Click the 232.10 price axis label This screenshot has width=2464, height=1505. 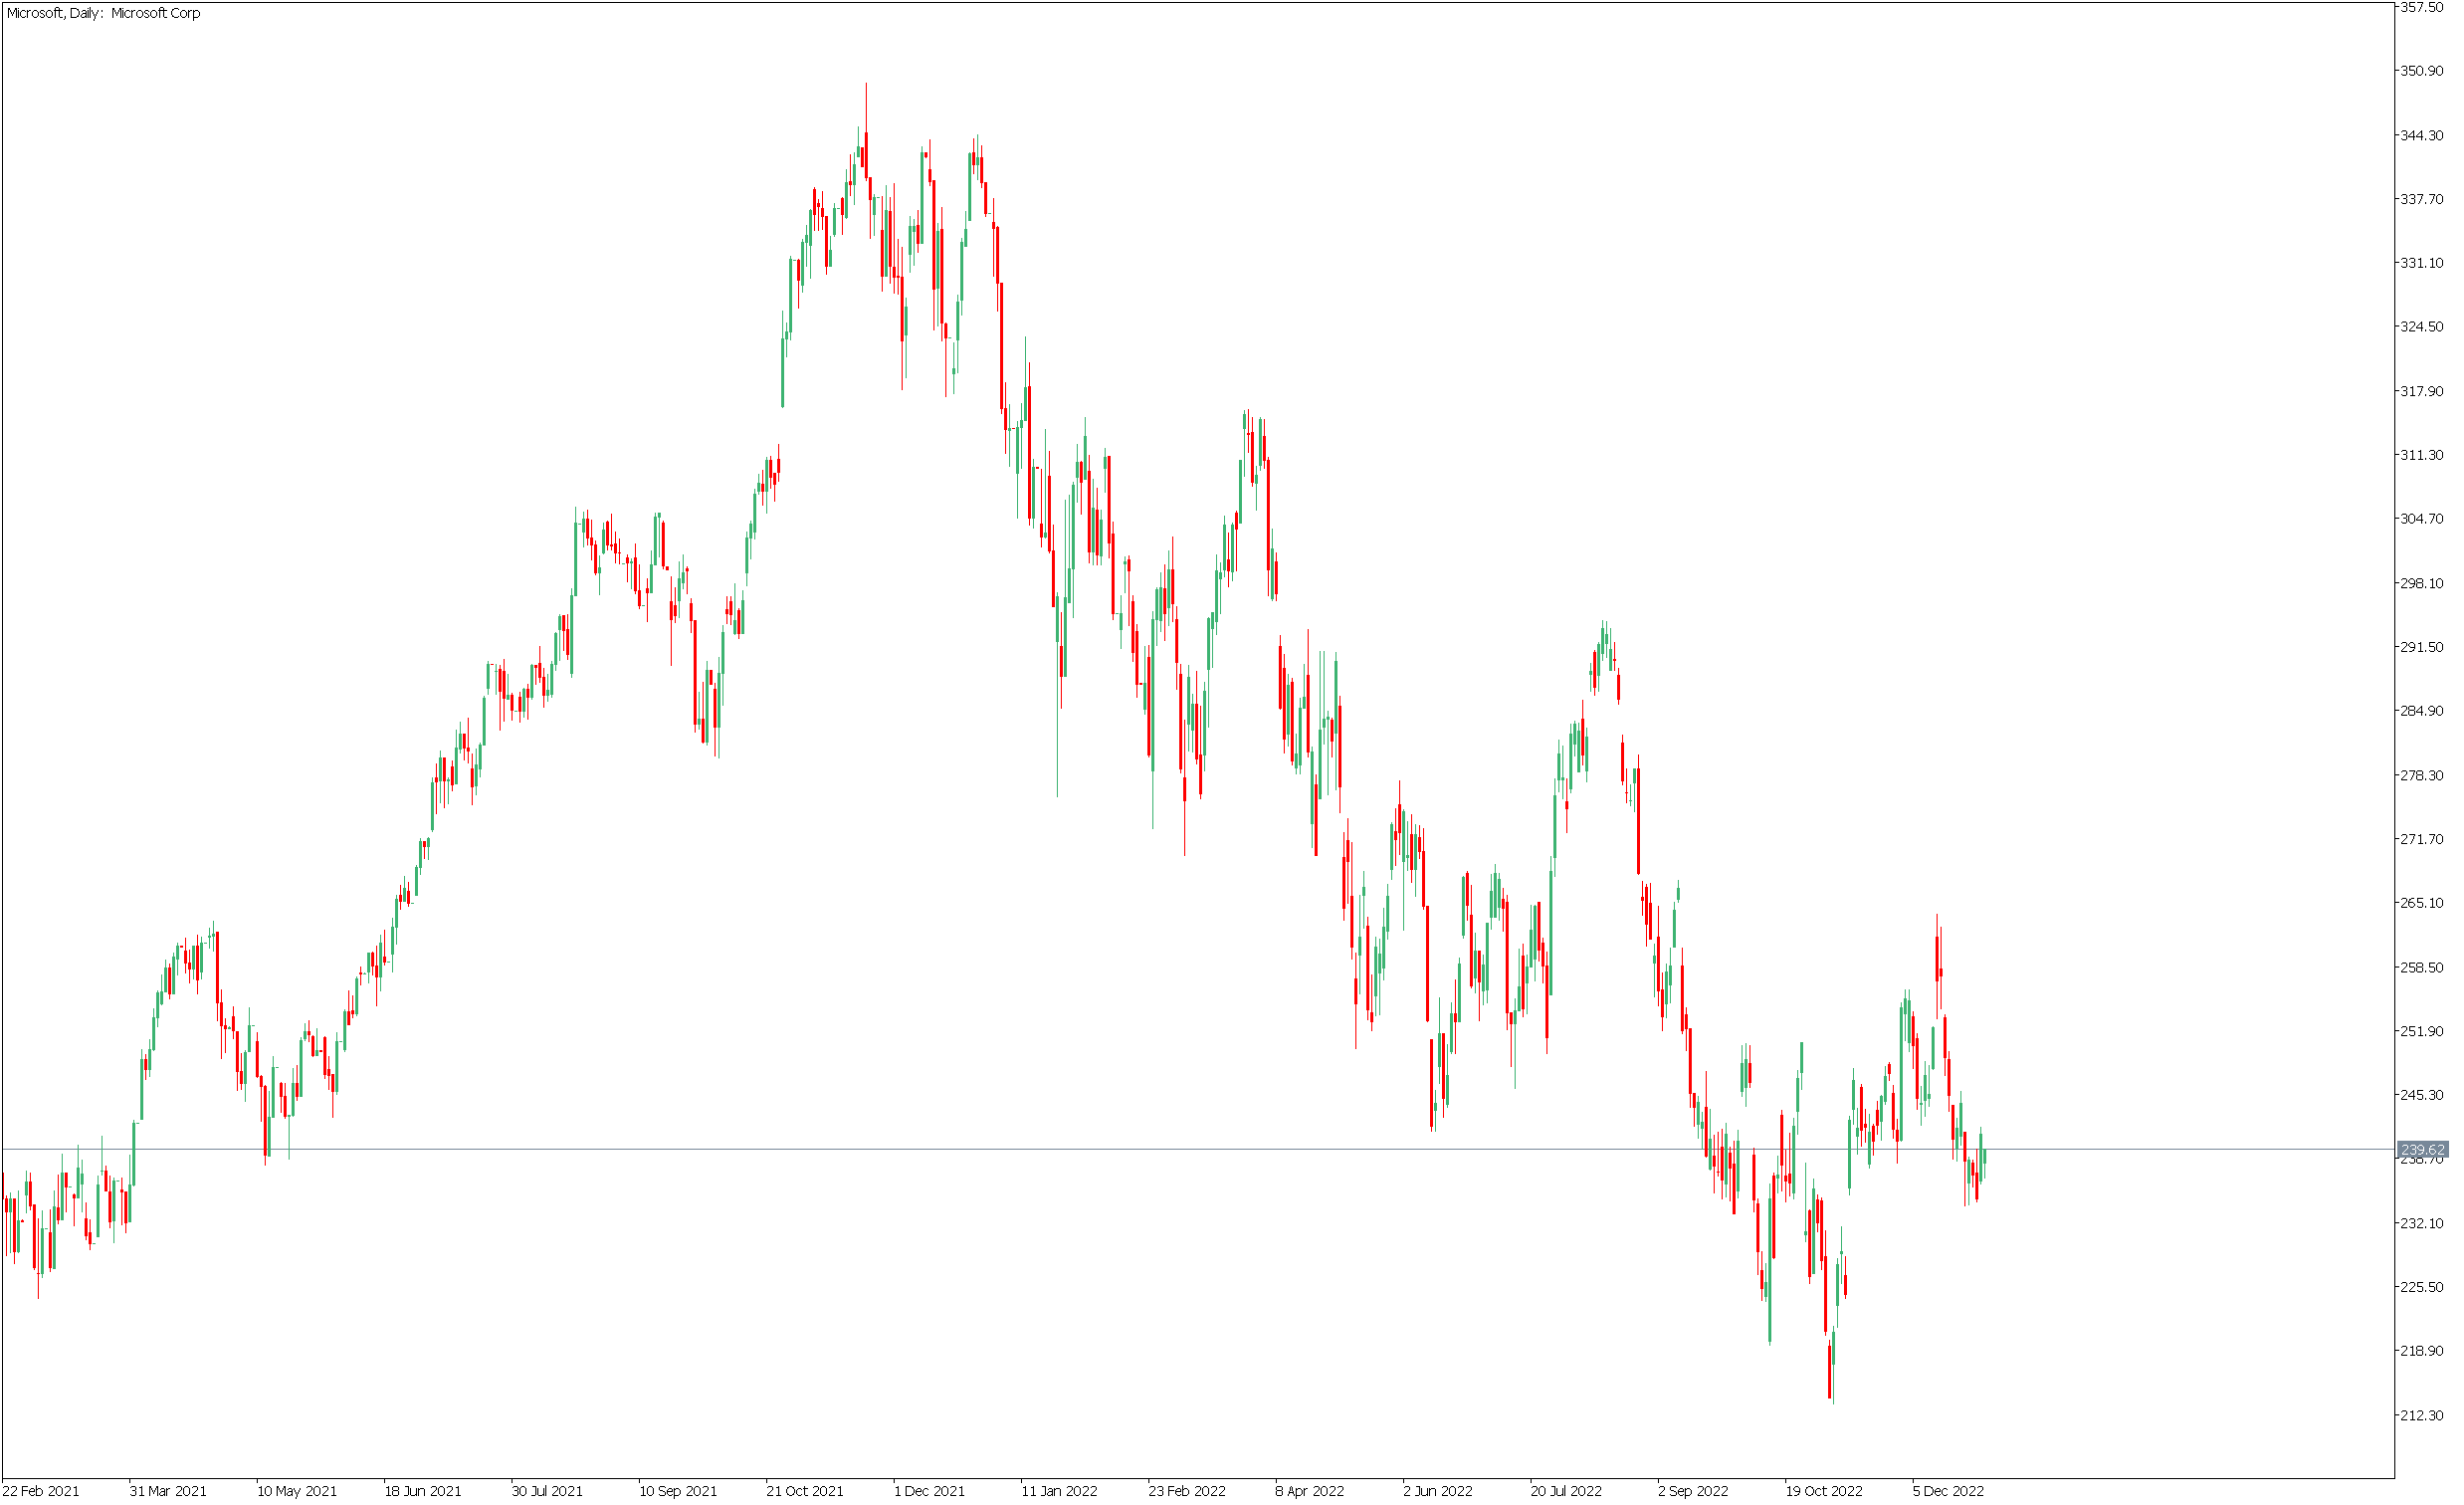pyautogui.click(x=2422, y=1223)
